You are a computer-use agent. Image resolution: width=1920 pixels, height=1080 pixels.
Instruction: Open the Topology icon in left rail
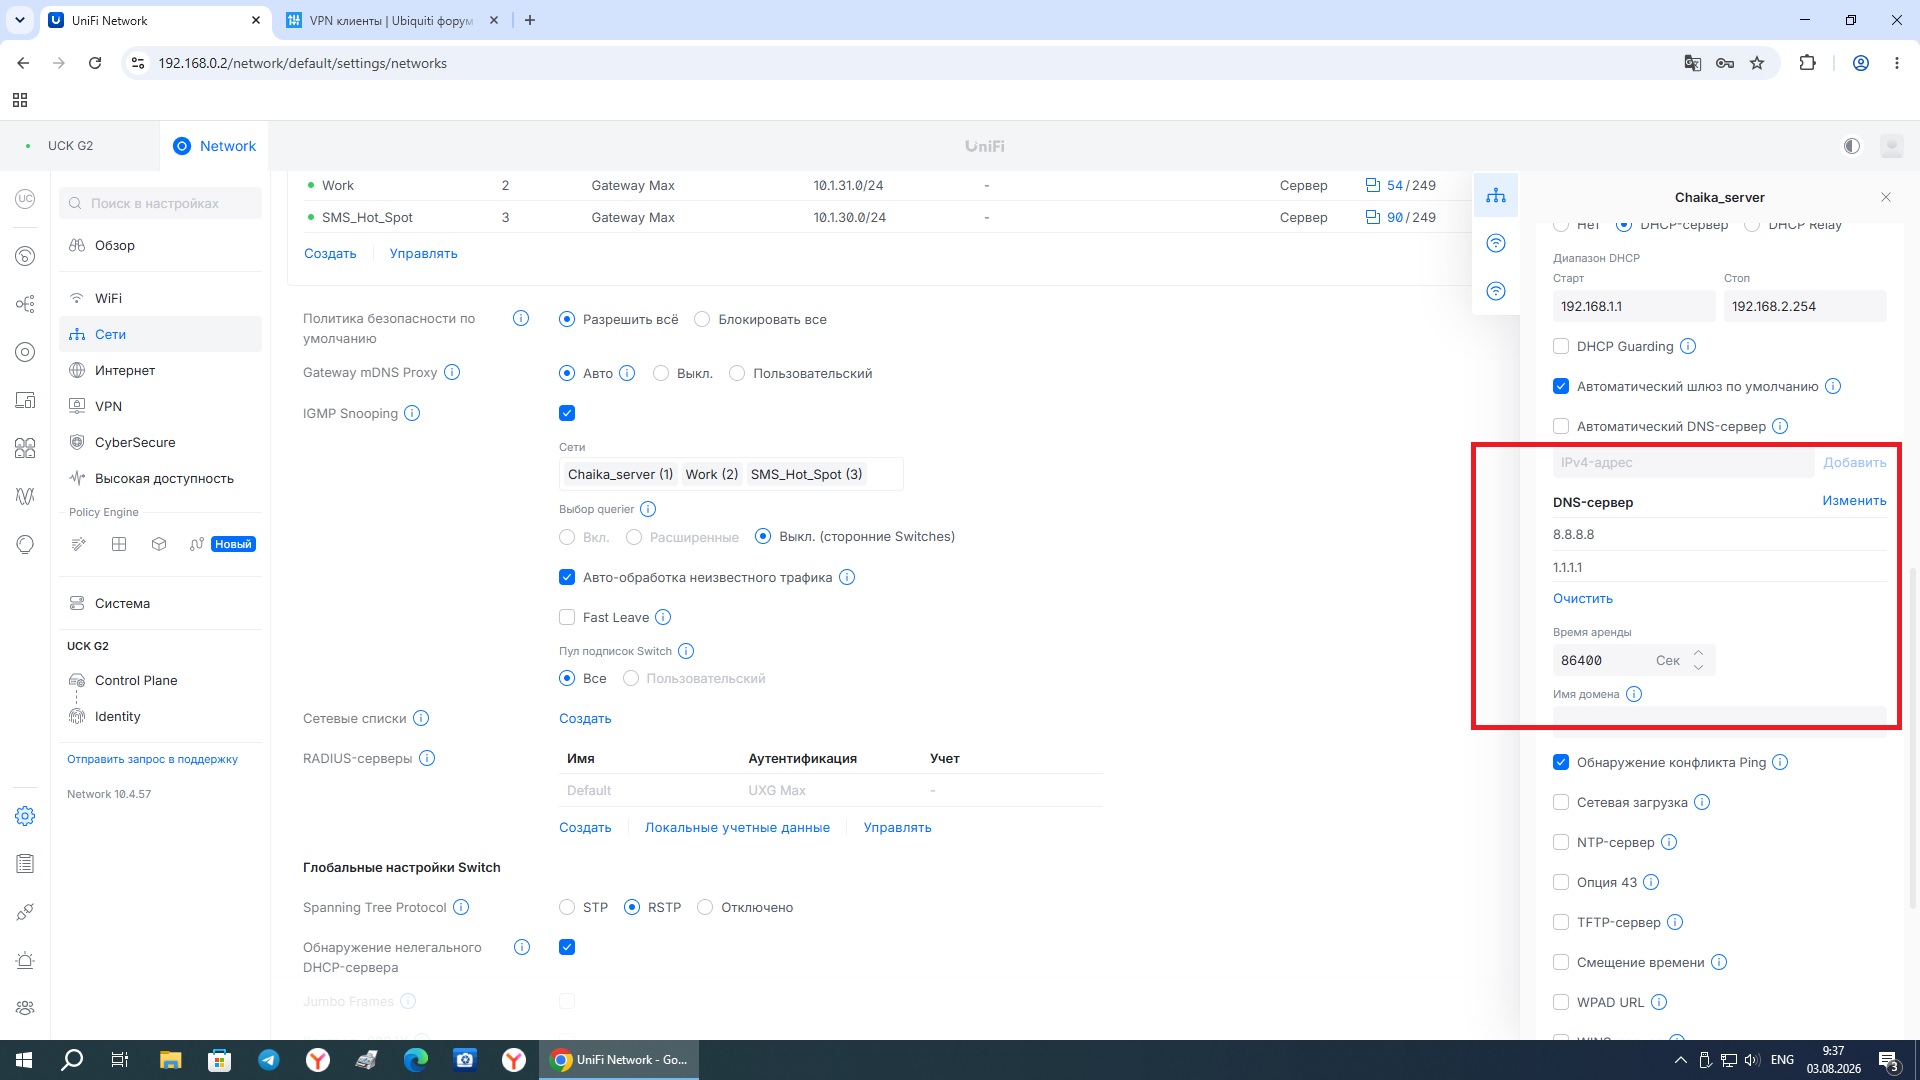[25, 304]
